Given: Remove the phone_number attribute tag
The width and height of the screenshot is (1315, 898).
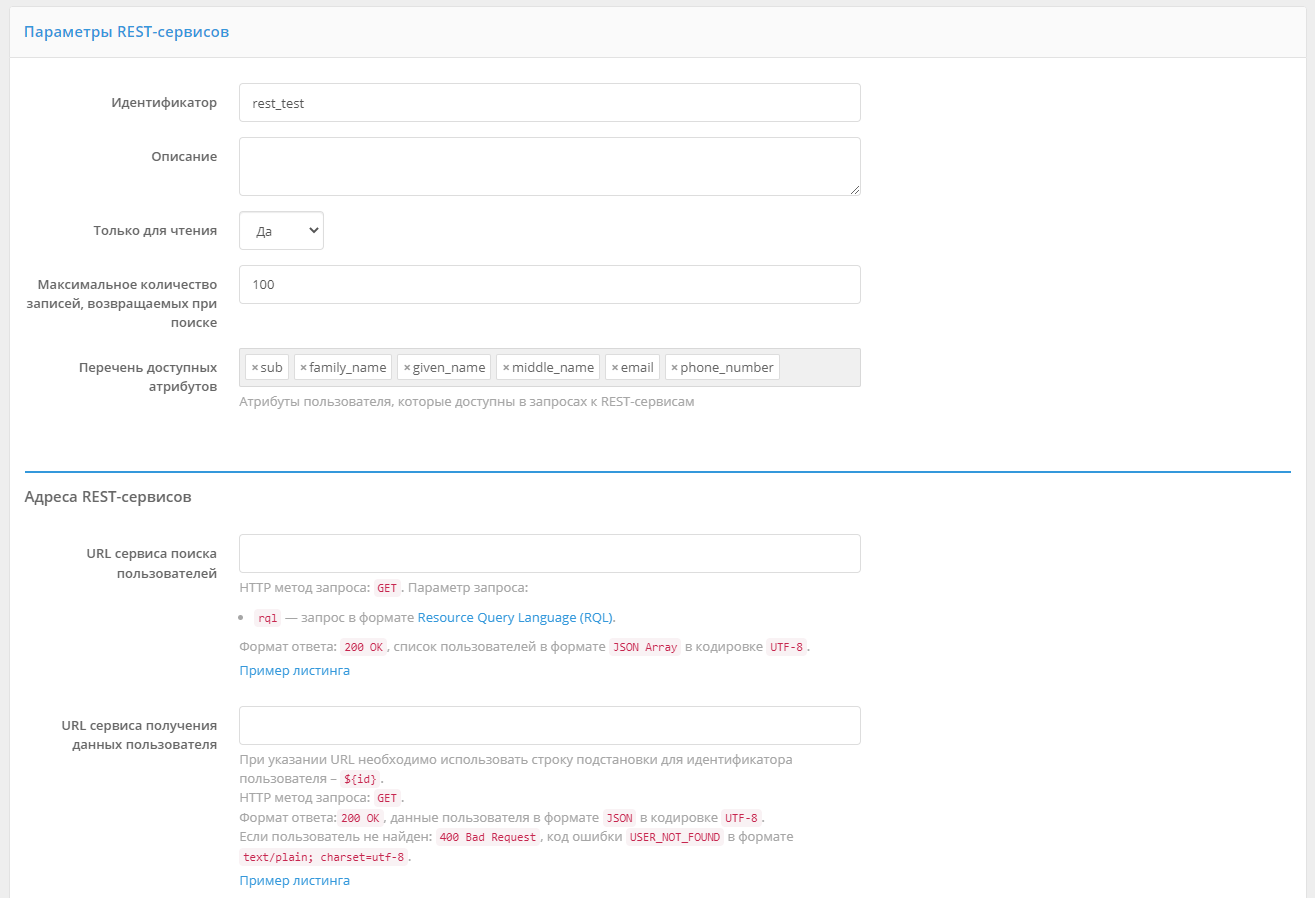Looking at the screenshot, I should click(674, 368).
